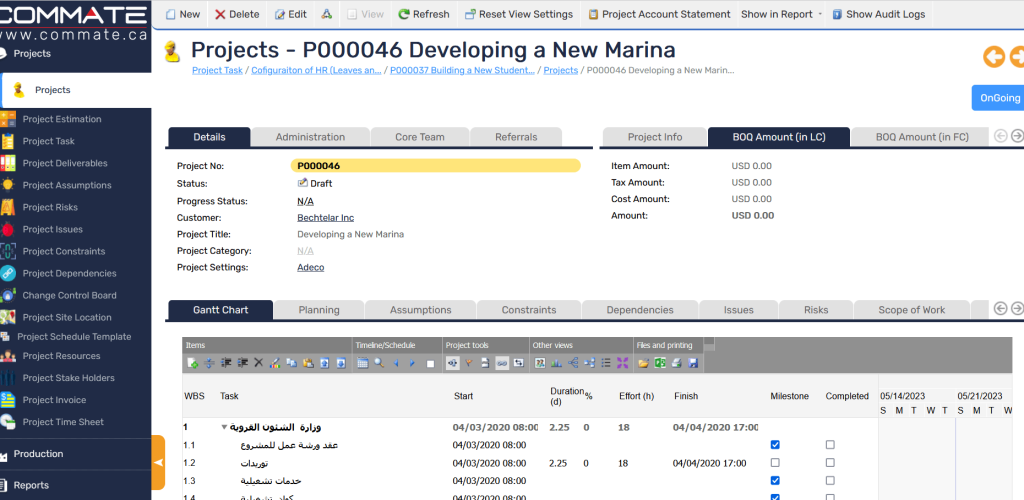Click the move item up icon
The image size is (1024, 500).
click(x=325, y=363)
